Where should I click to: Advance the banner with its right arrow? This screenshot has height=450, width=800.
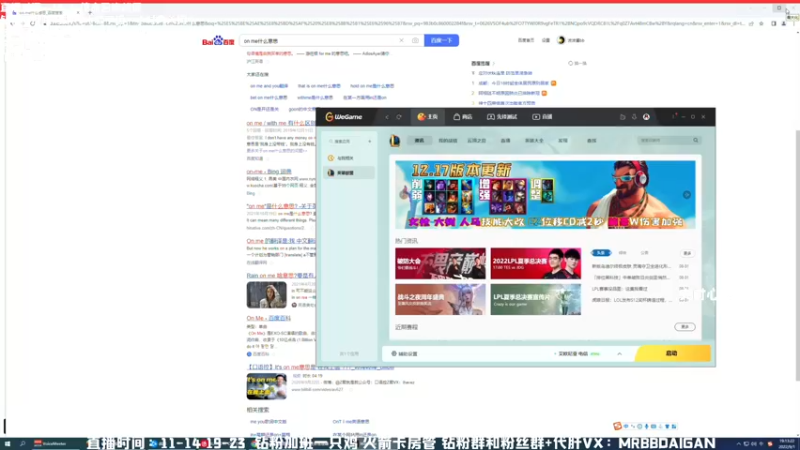pyautogui.click(x=687, y=195)
